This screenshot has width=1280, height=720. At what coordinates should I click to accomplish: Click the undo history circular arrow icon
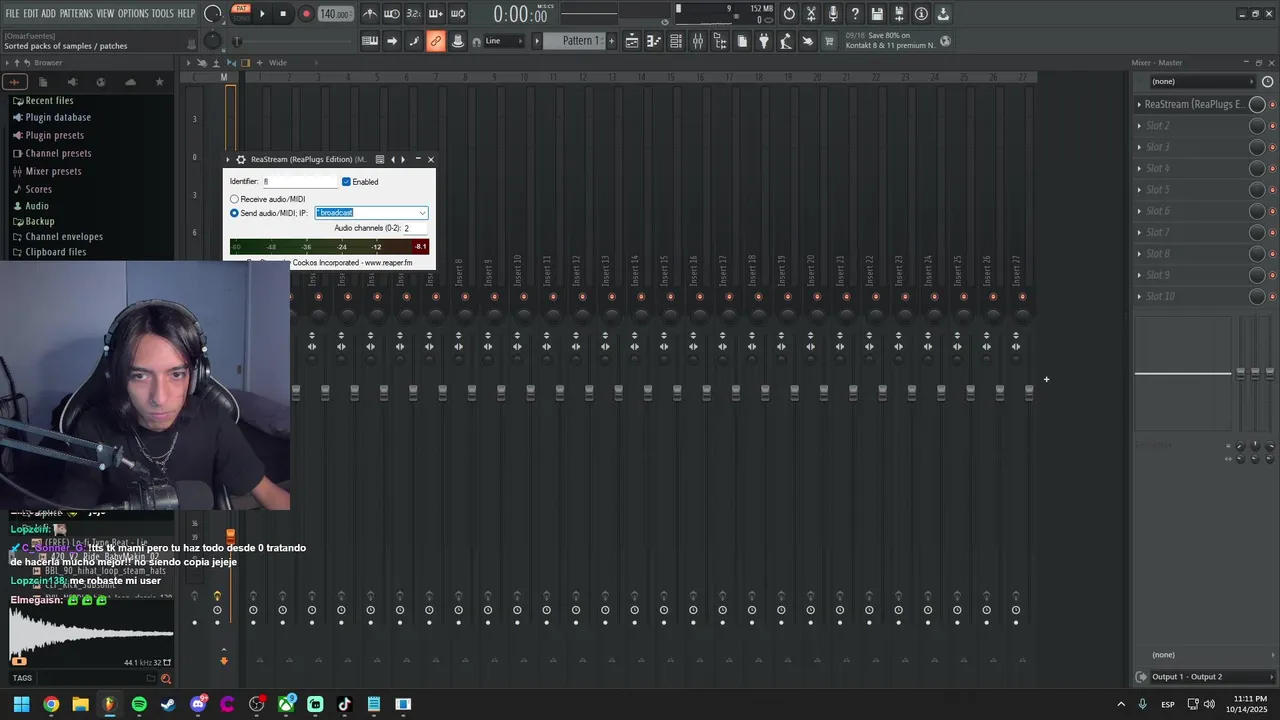(789, 14)
